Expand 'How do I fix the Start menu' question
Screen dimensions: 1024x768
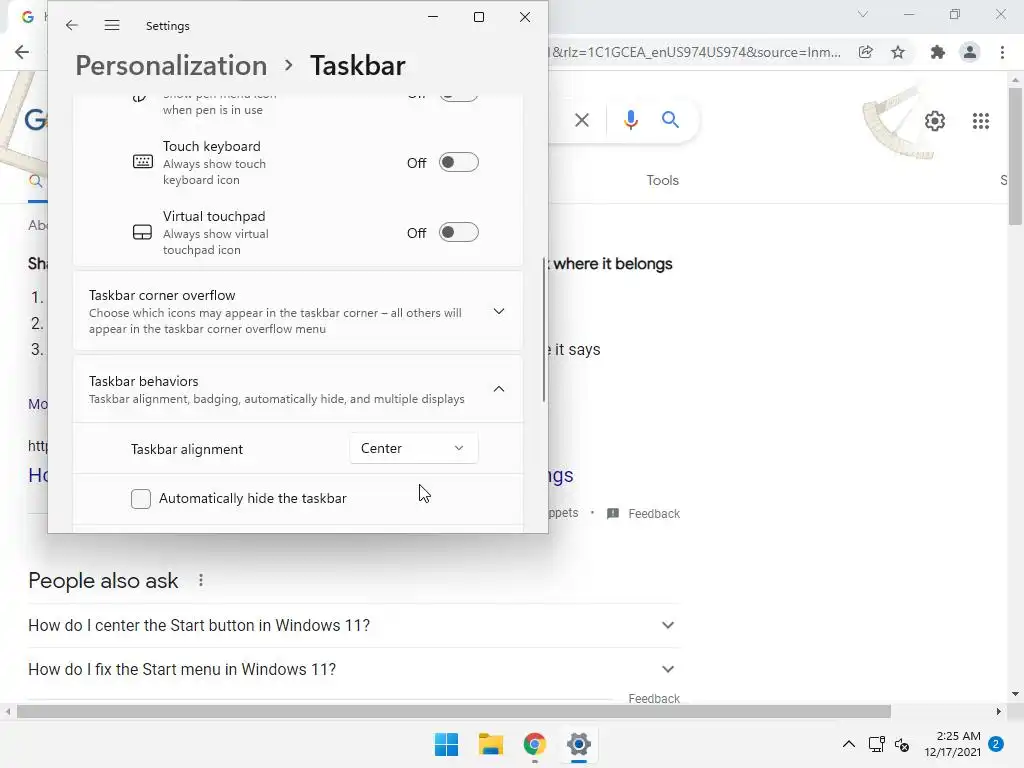354,669
